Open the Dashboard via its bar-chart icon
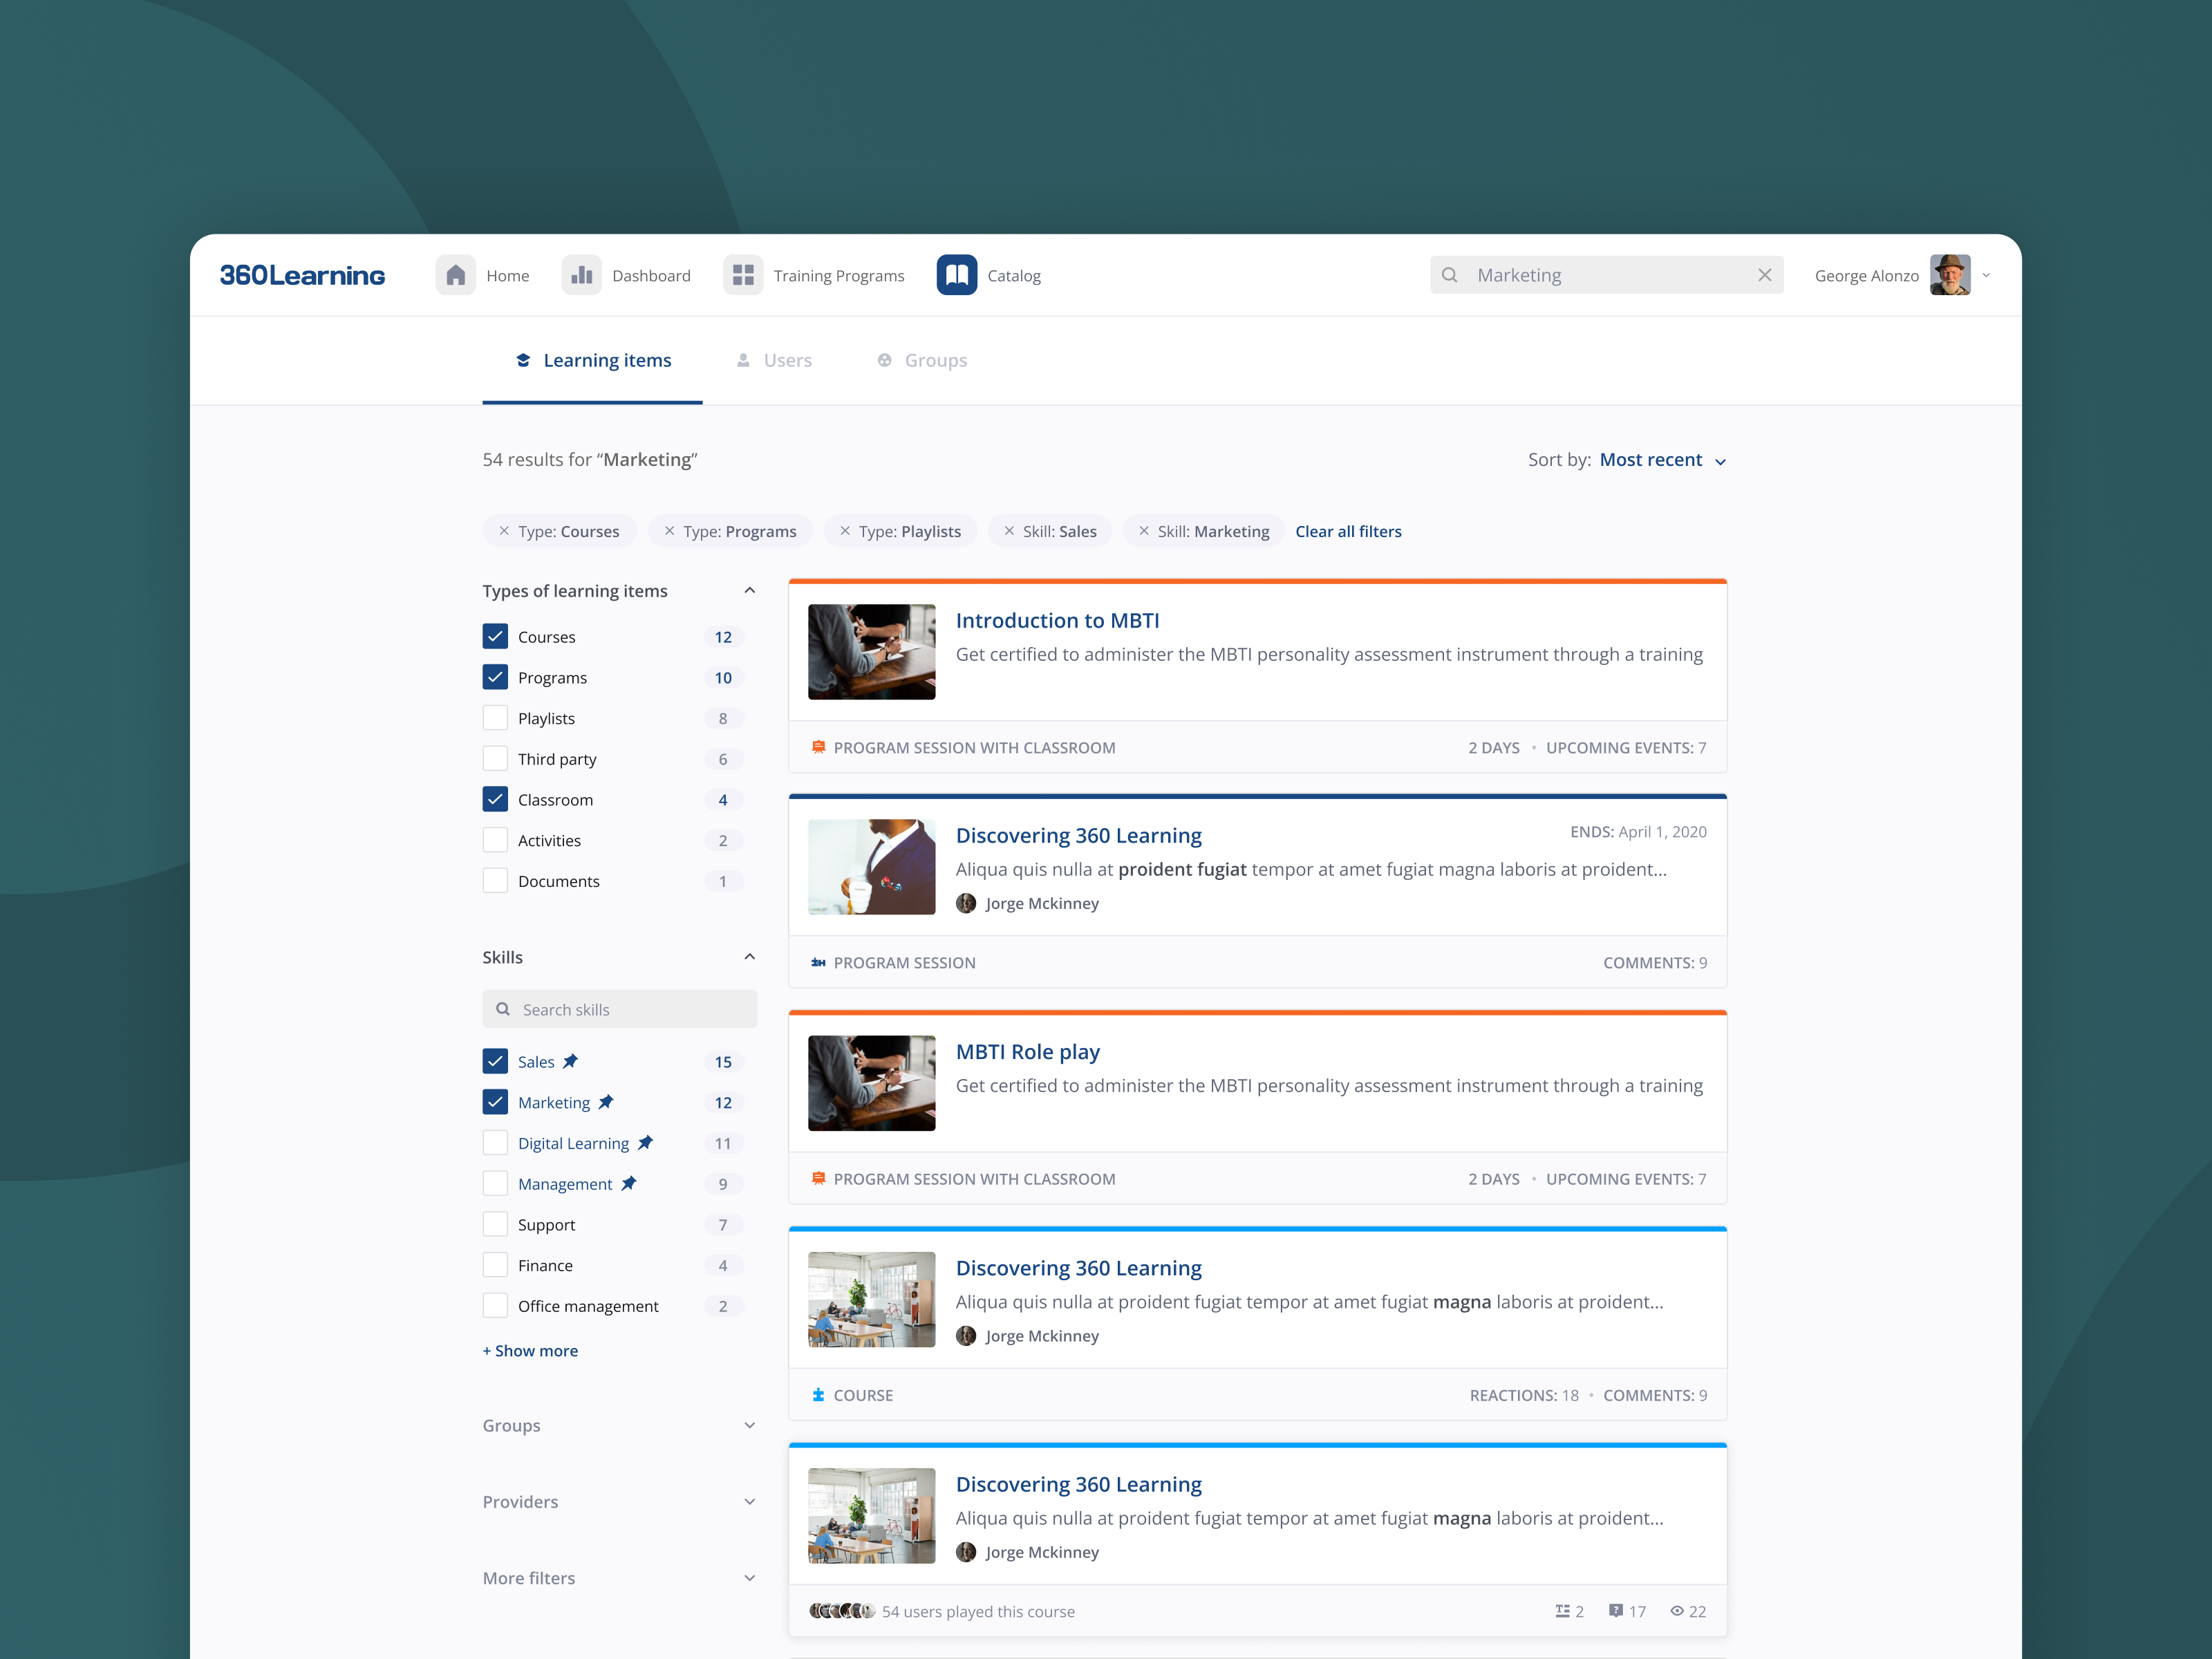 581,275
